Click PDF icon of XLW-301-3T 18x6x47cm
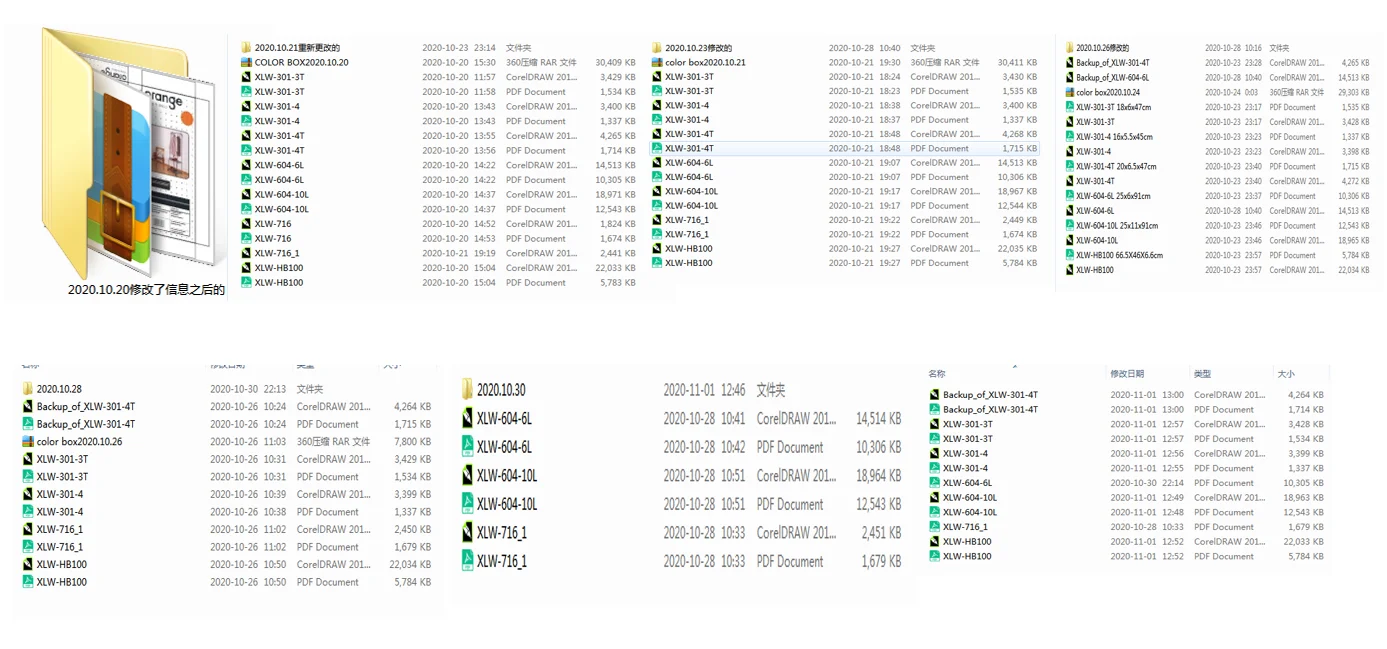Screen dimensions: 1387x649 [x=1069, y=107]
